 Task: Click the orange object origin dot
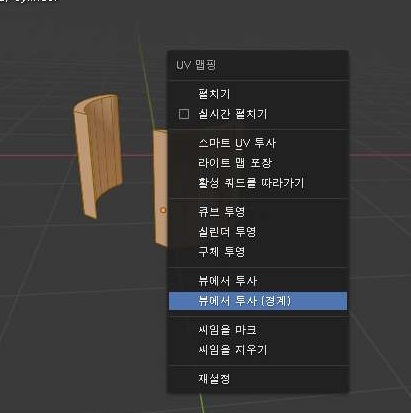163,210
